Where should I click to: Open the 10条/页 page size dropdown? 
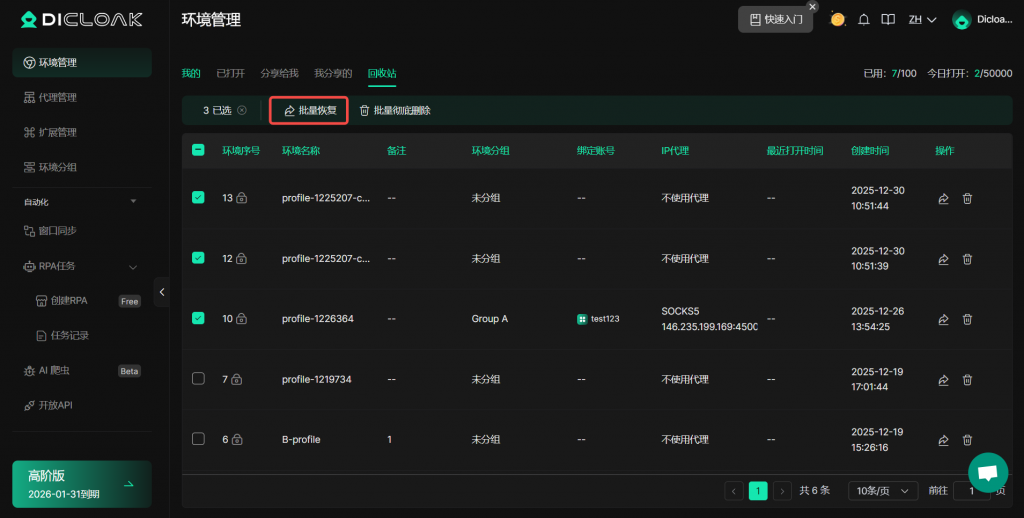pos(882,491)
